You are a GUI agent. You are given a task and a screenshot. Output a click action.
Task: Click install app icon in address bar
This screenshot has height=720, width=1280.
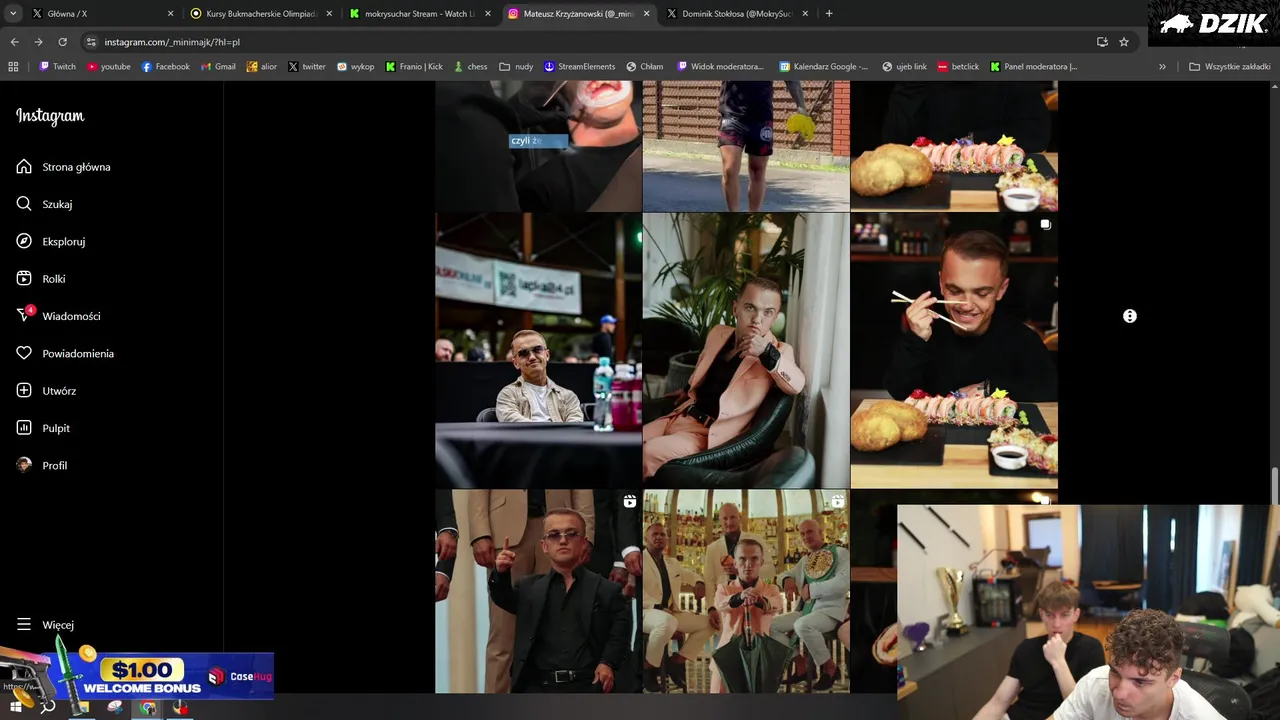click(1102, 42)
